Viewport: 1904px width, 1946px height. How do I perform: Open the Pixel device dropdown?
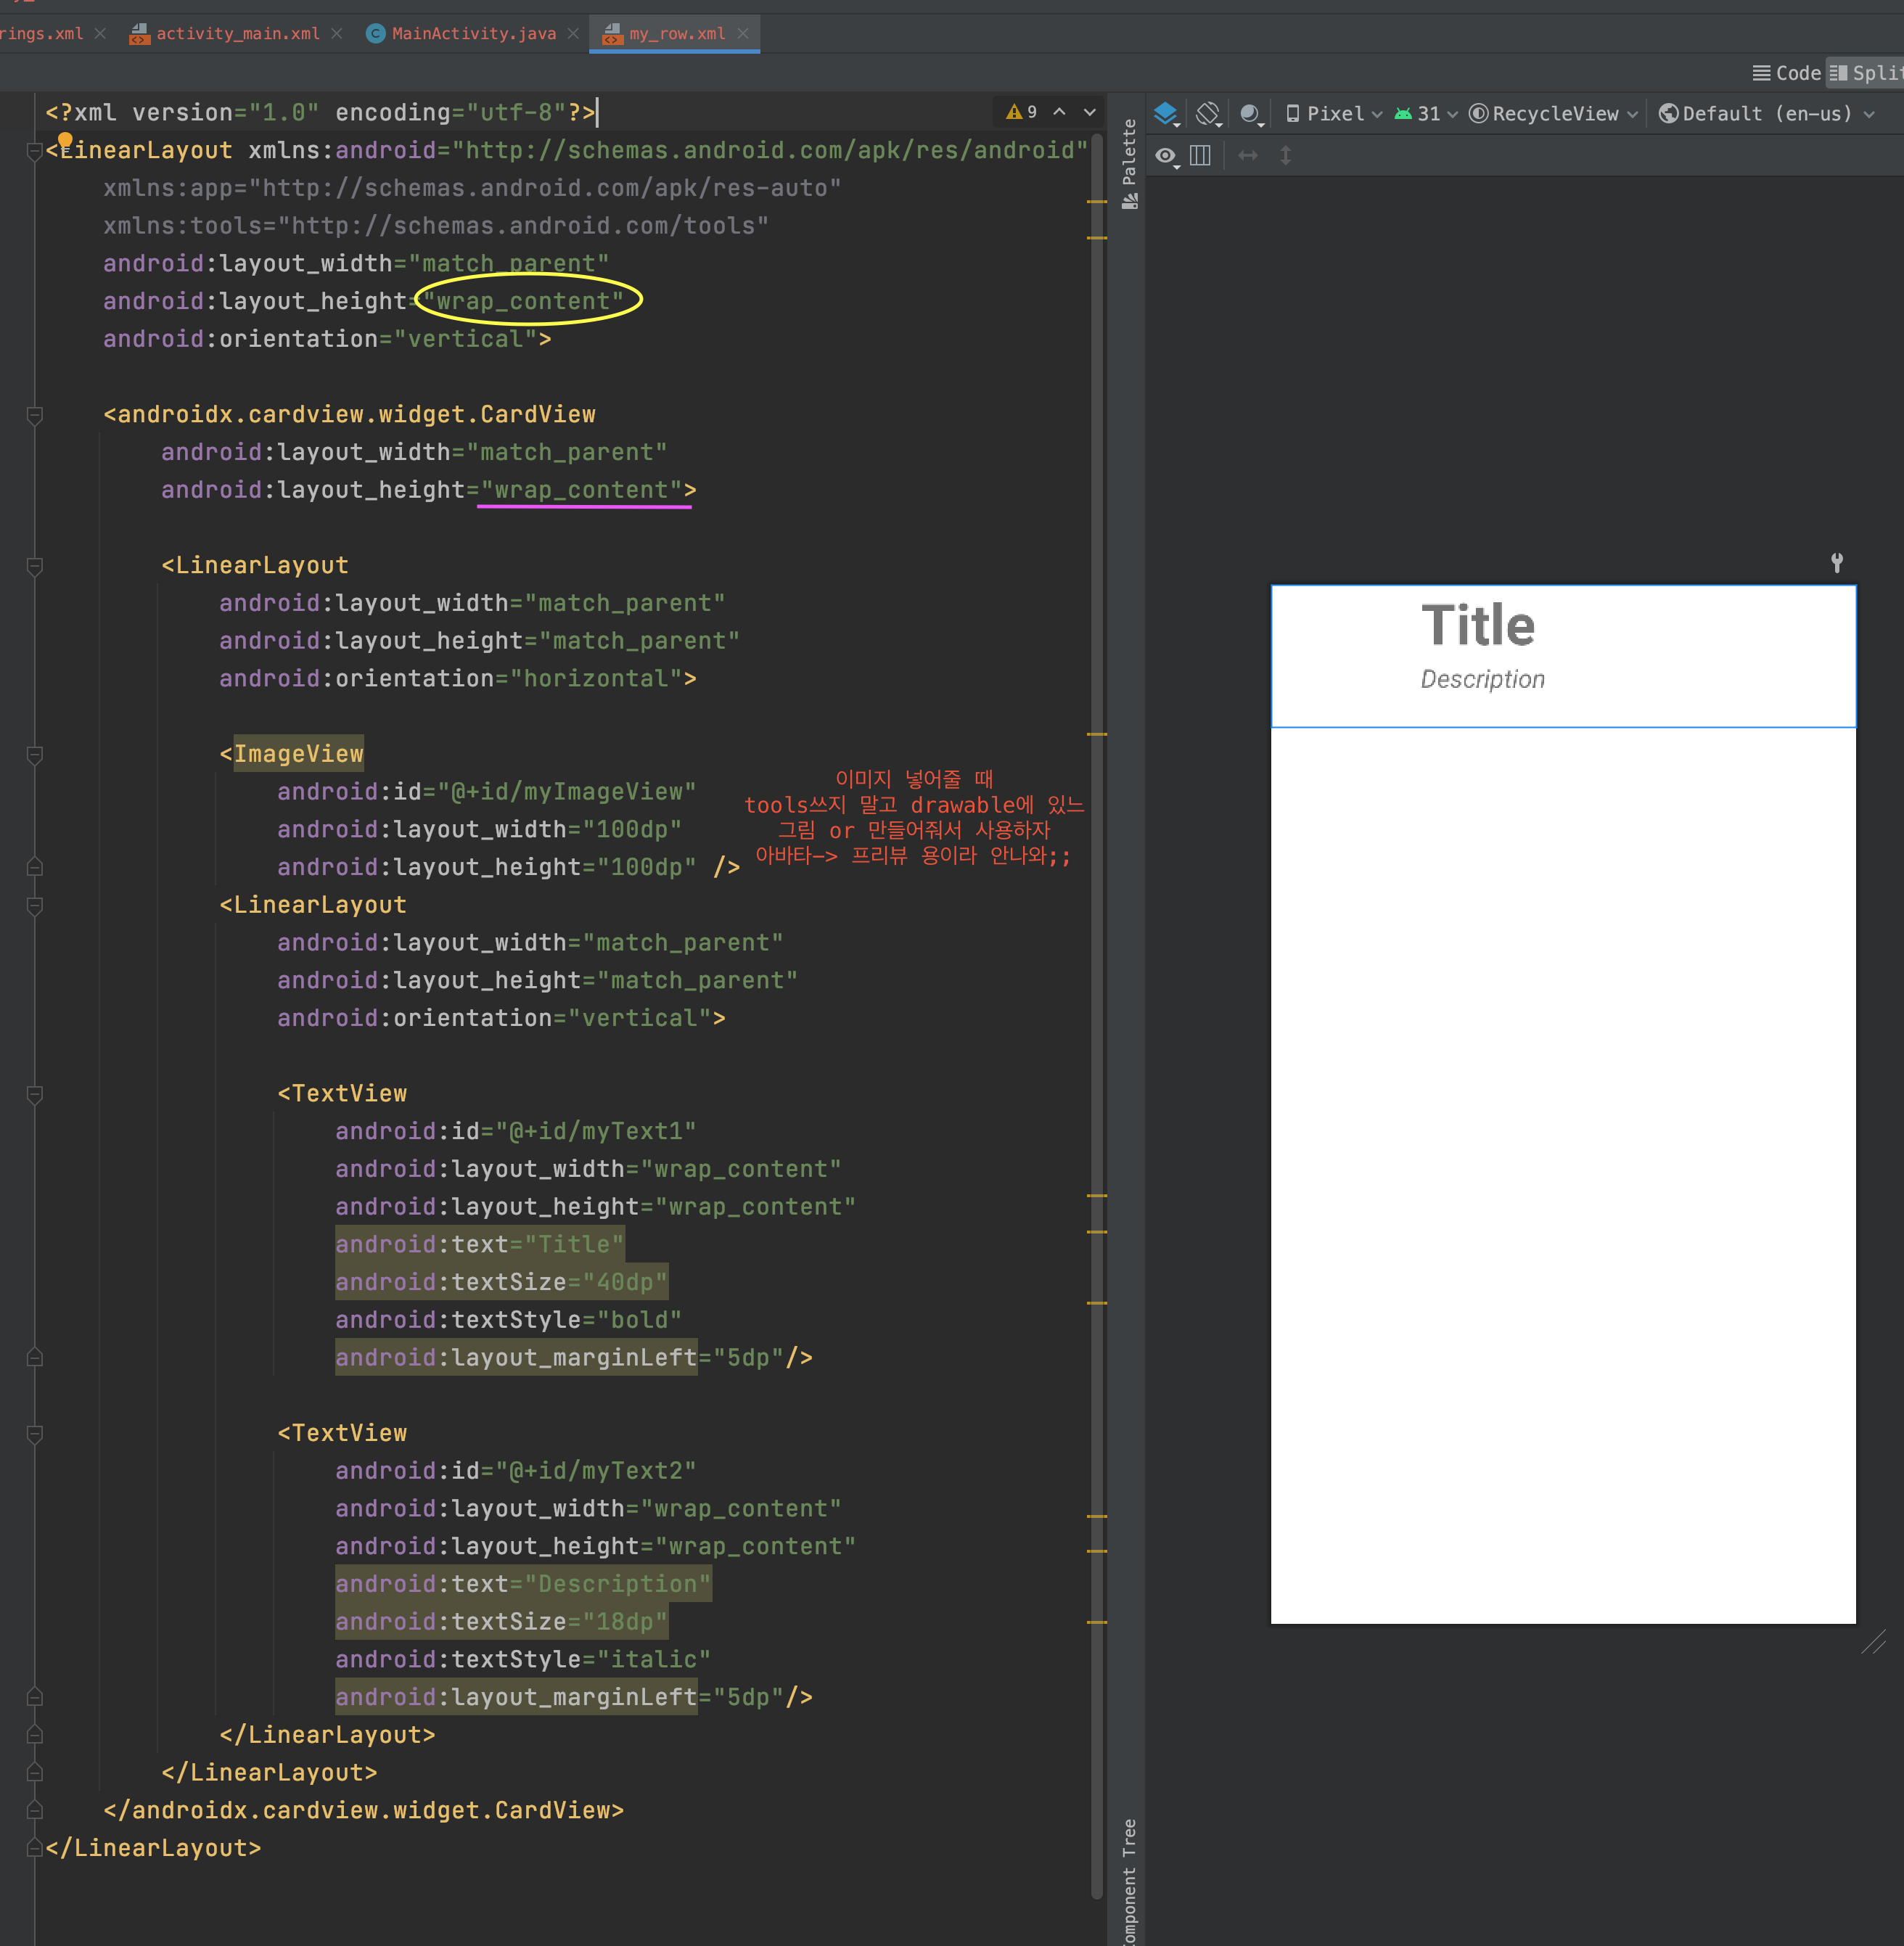[x=1334, y=114]
